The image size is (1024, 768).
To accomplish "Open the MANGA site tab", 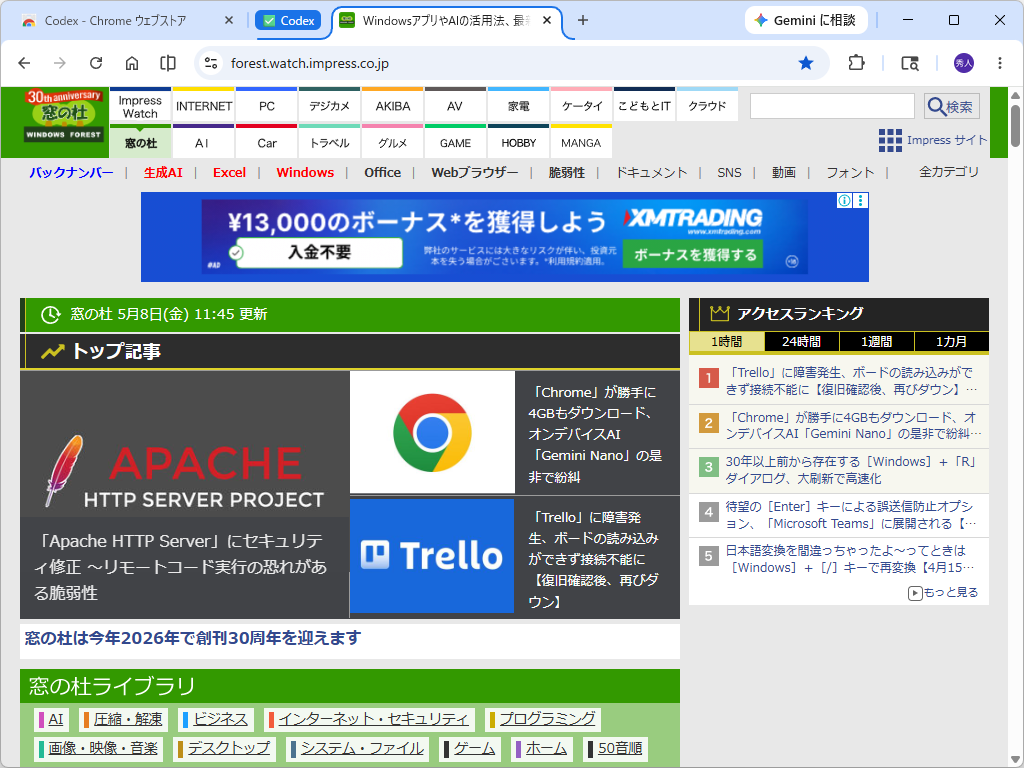I will 581,142.
